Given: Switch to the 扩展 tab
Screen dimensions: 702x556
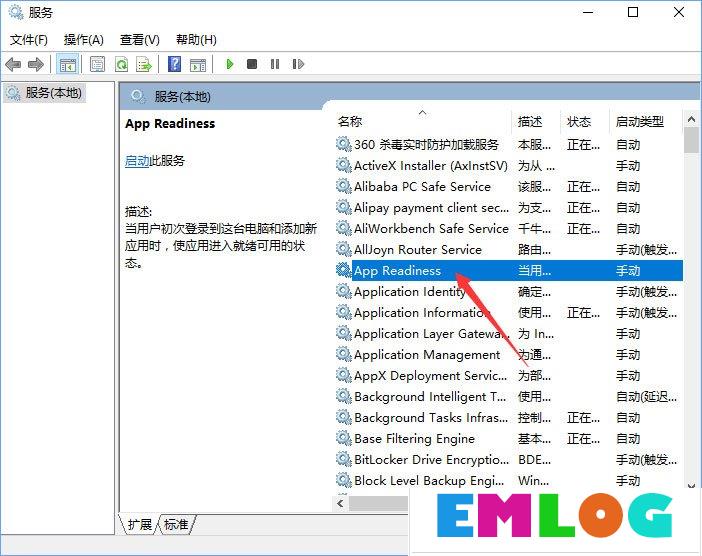Looking at the screenshot, I should click(x=140, y=524).
